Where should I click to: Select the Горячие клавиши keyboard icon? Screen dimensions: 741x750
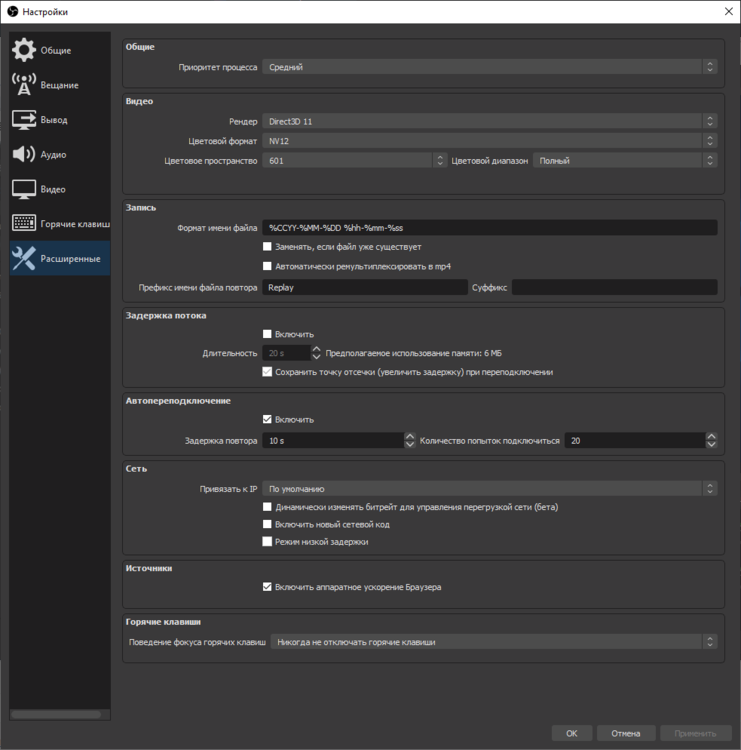[24, 224]
